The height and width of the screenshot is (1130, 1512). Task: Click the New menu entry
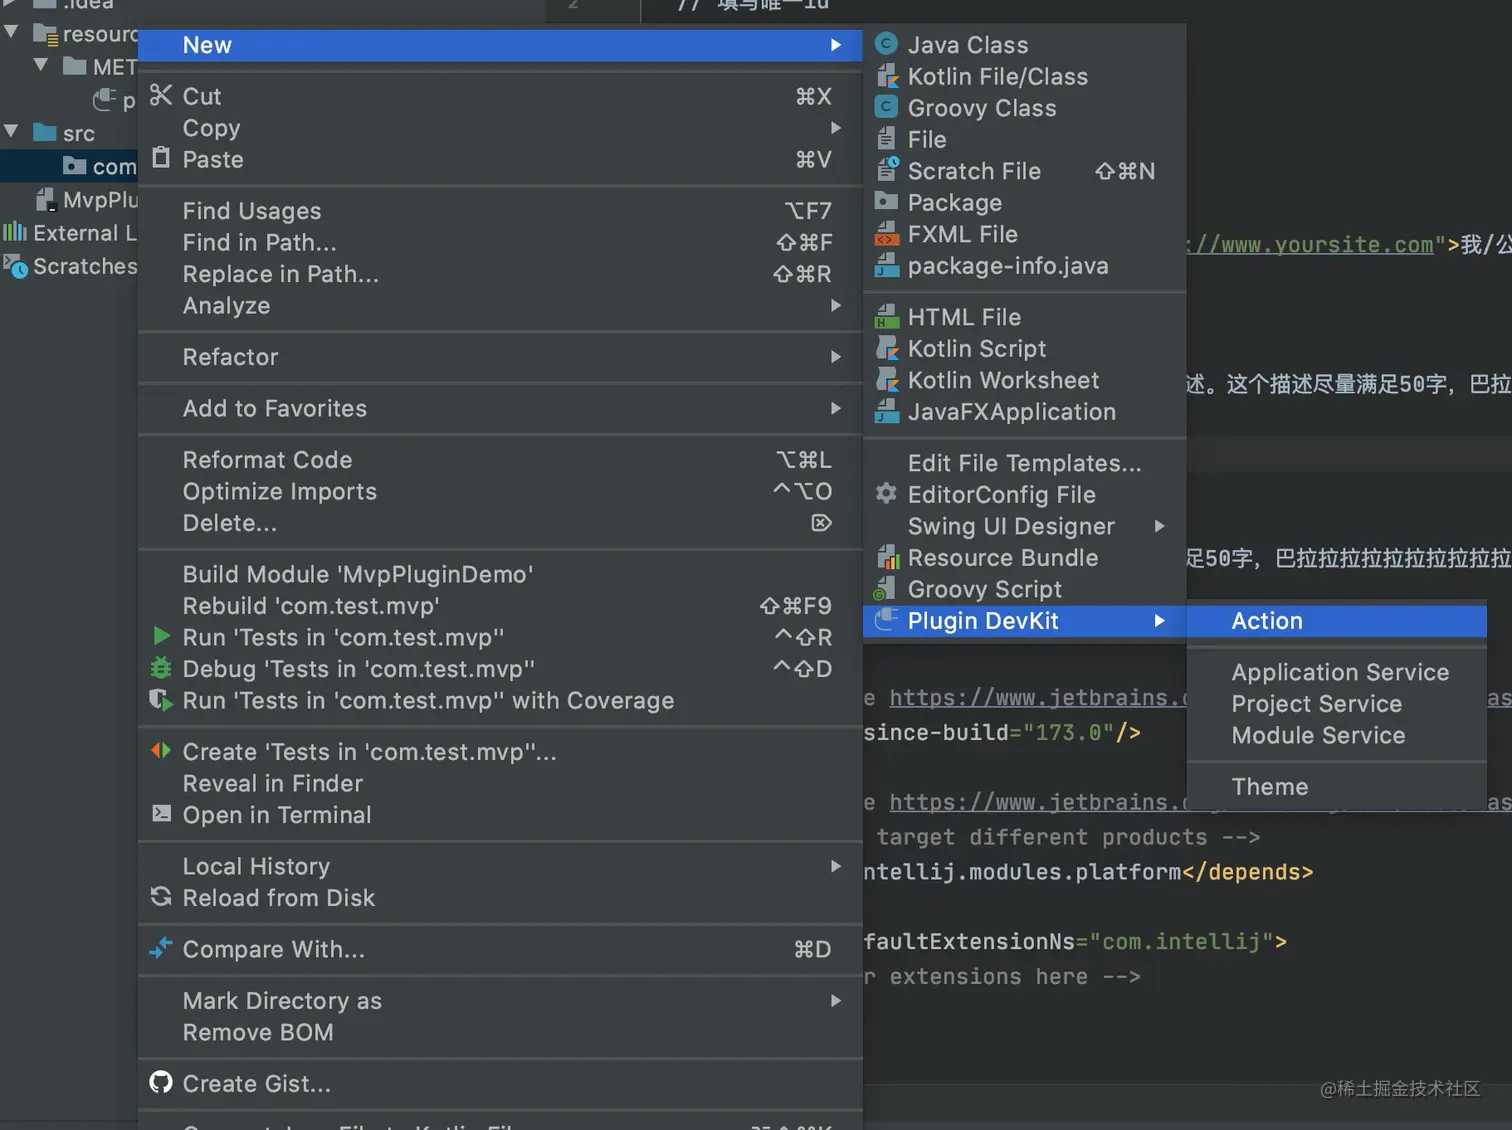coord(500,45)
